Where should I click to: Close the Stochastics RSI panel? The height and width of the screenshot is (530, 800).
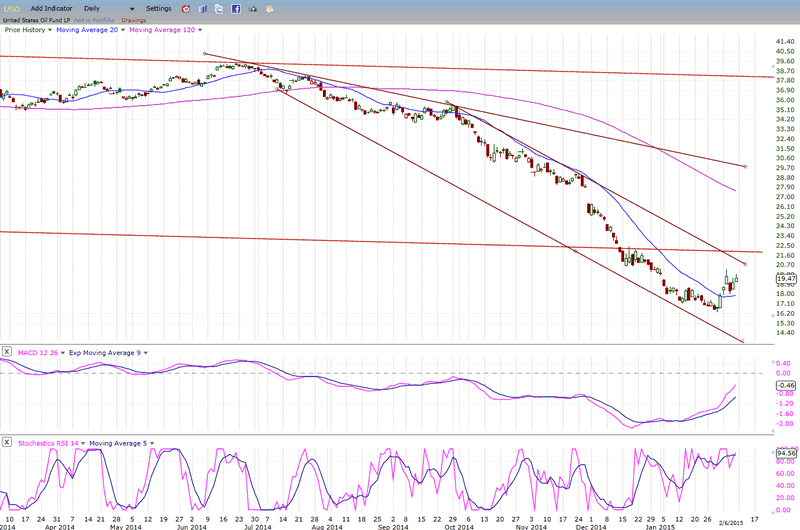tap(7, 441)
